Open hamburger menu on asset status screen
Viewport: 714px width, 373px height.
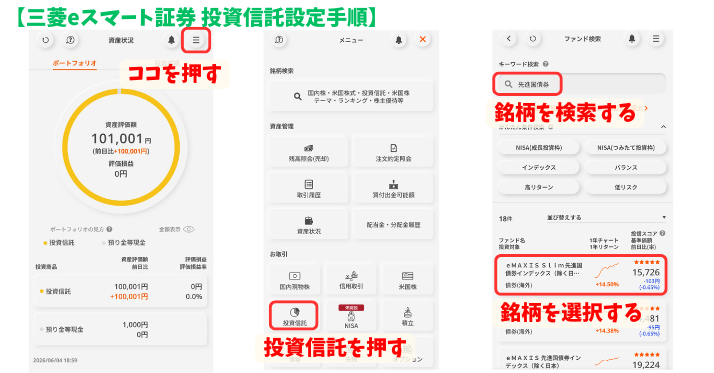(196, 40)
